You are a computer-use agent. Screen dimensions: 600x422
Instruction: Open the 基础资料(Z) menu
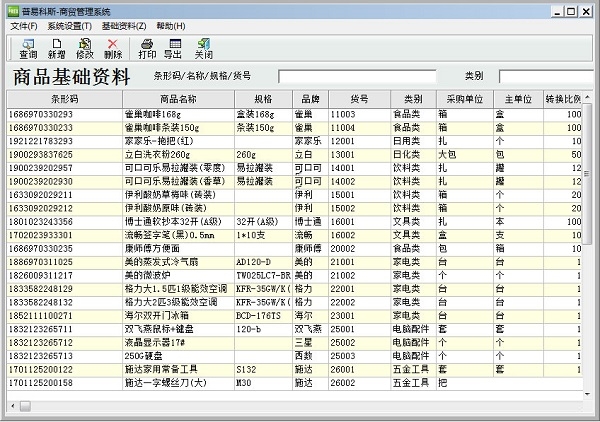pos(123,25)
